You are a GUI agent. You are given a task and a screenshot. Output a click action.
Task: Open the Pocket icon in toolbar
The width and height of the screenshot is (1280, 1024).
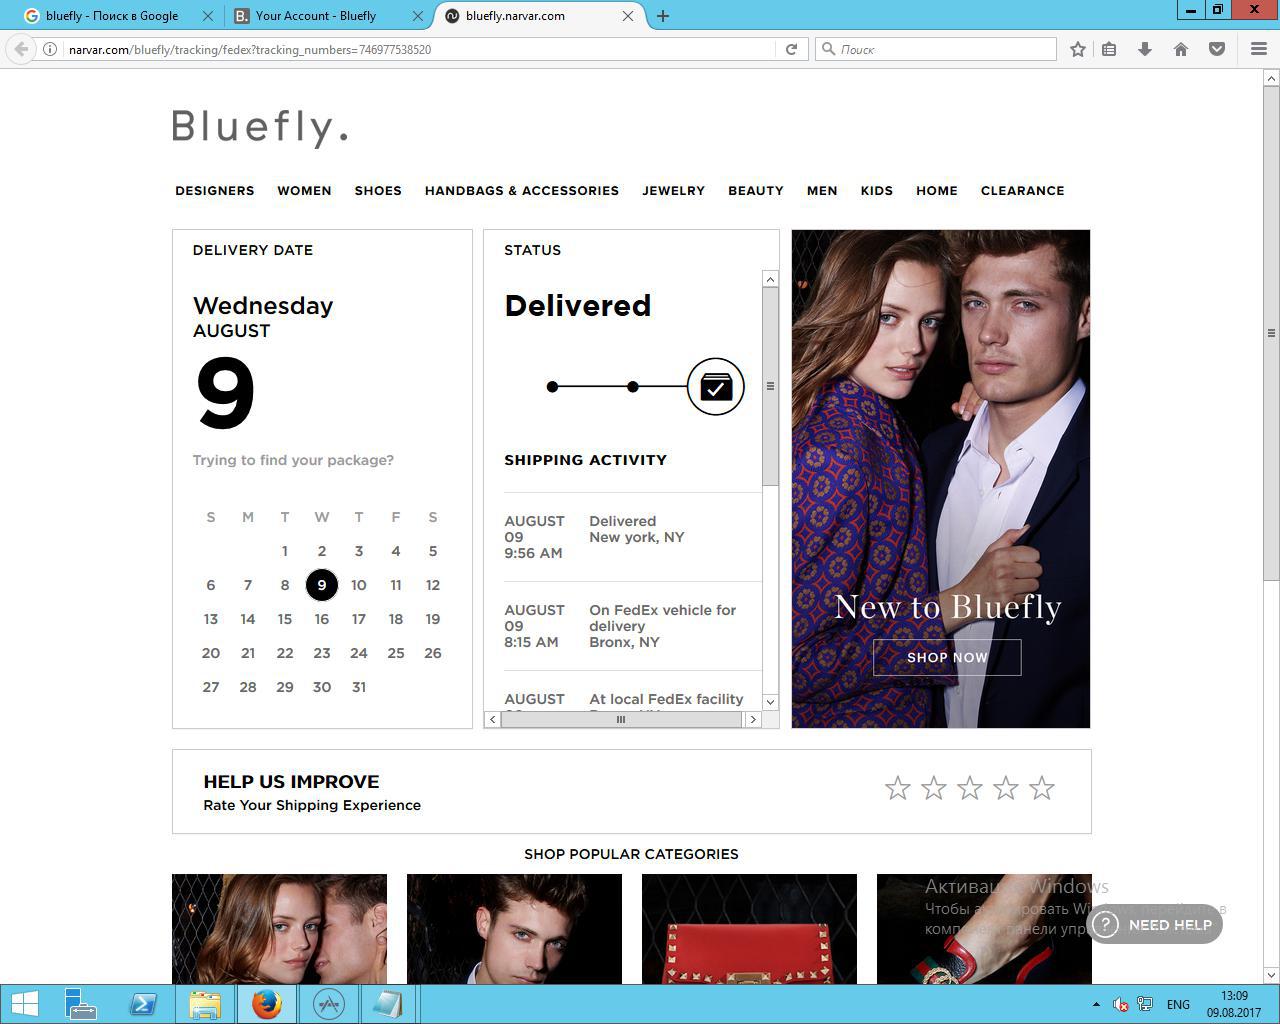tap(1217, 49)
